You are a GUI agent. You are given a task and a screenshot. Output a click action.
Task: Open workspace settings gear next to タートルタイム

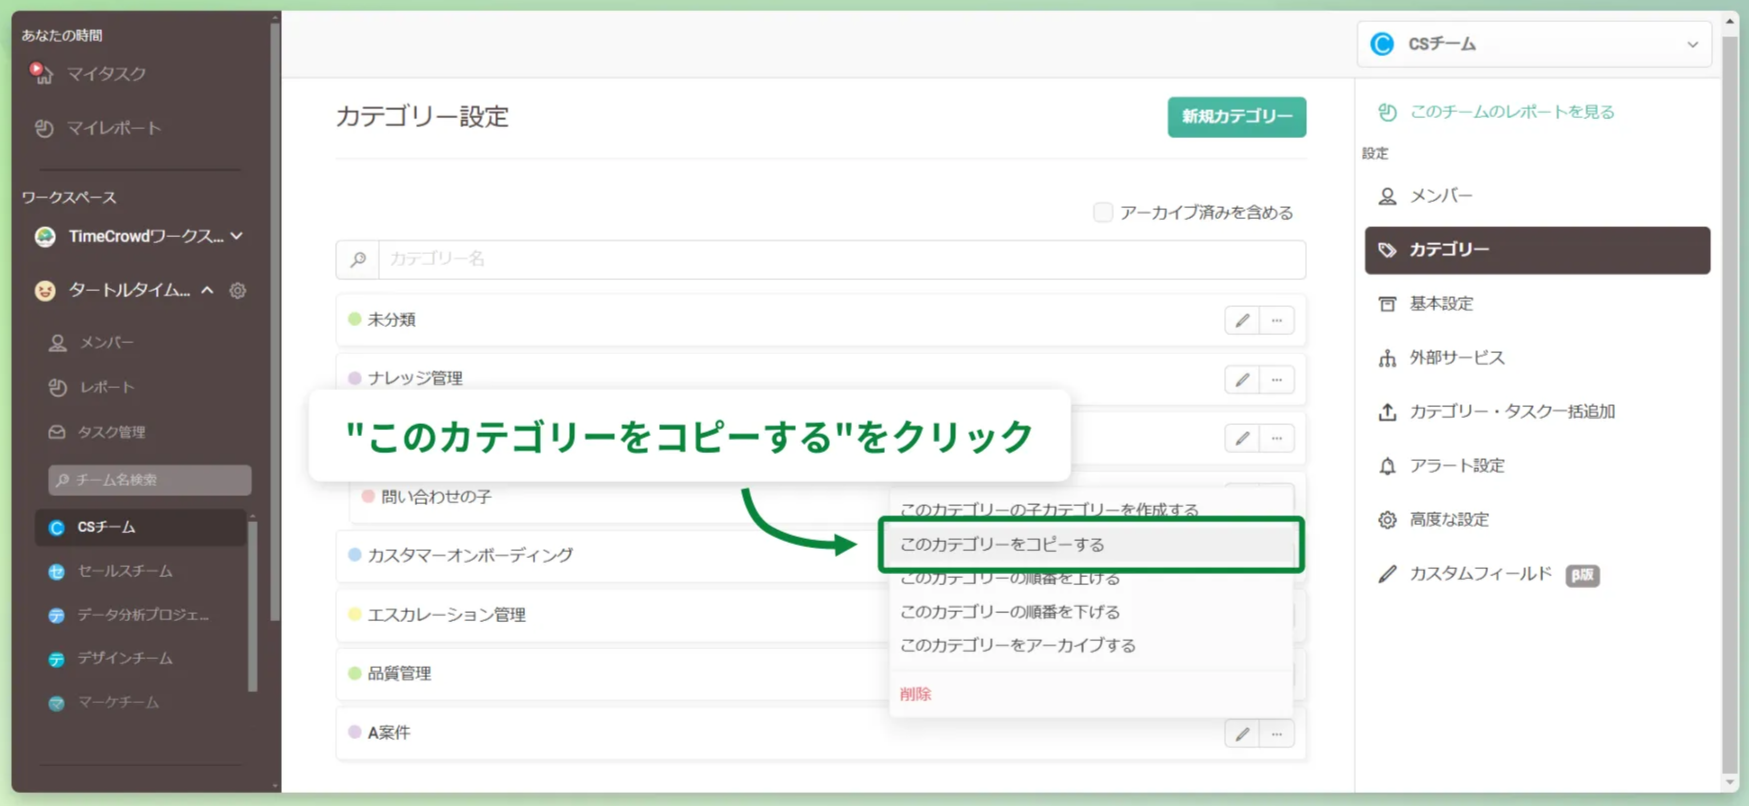(x=238, y=291)
